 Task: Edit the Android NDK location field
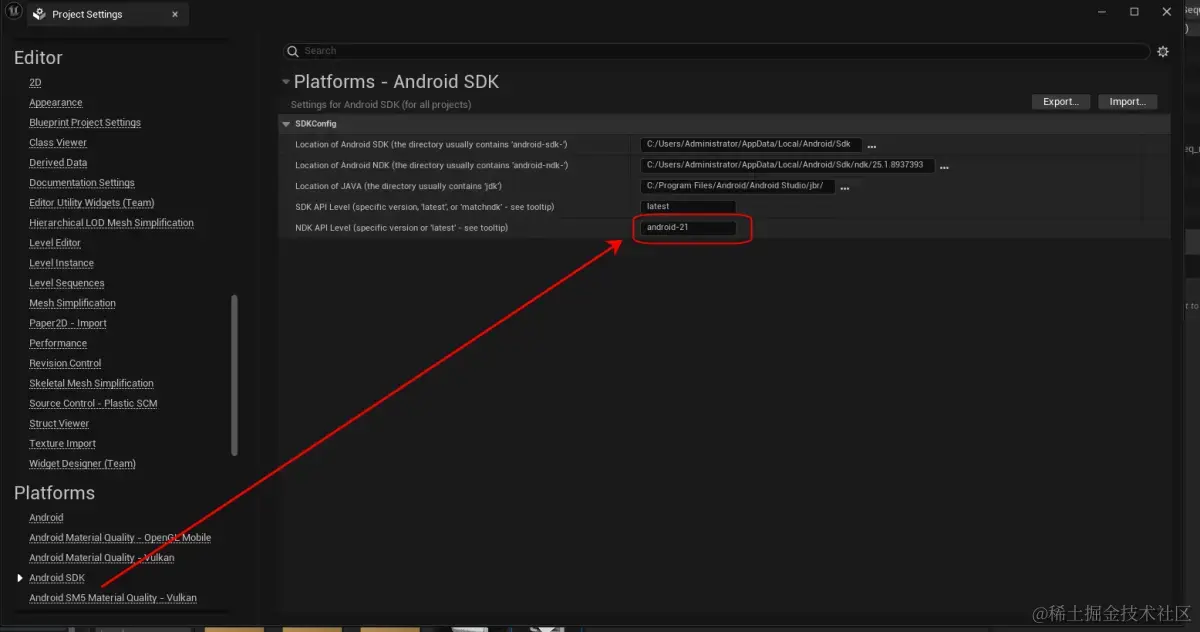[787, 165]
